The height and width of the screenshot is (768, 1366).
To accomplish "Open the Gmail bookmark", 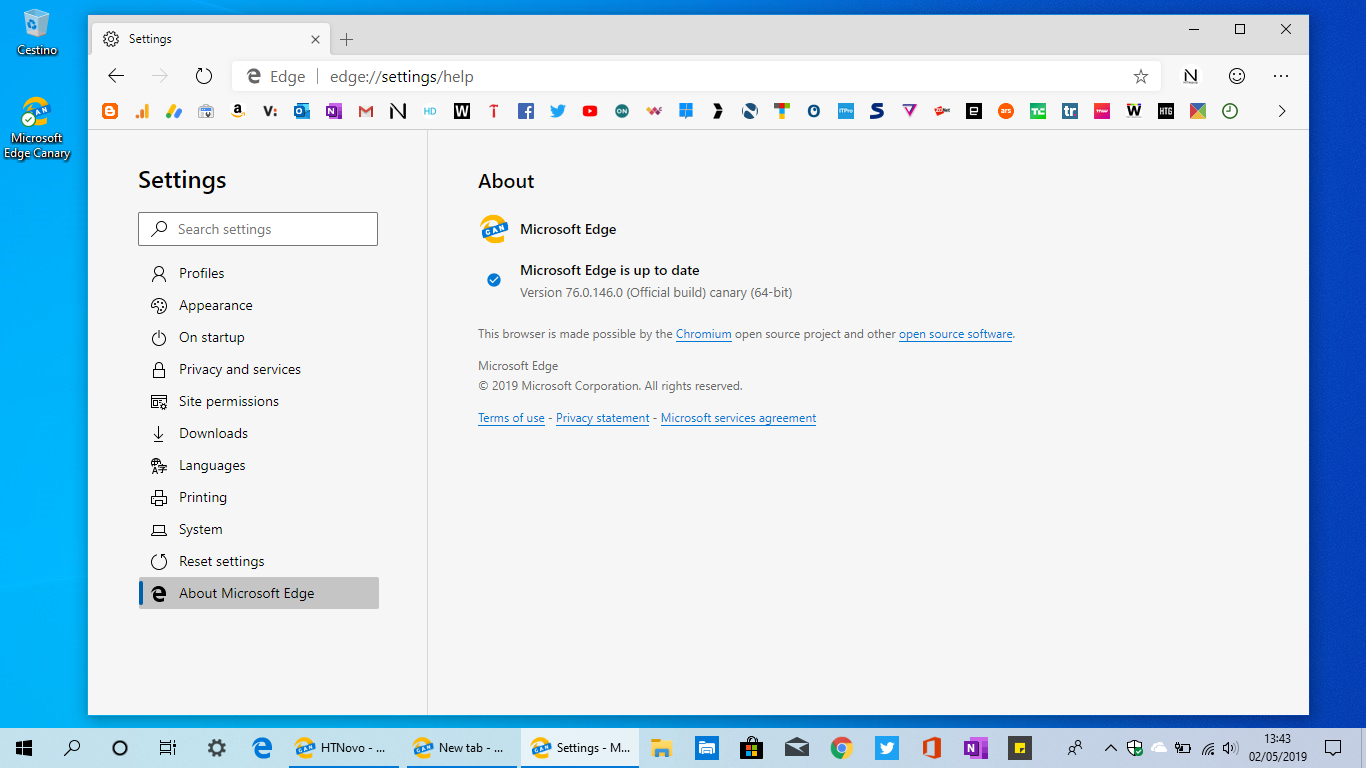I will pyautogui.click(x=366, y=111).
